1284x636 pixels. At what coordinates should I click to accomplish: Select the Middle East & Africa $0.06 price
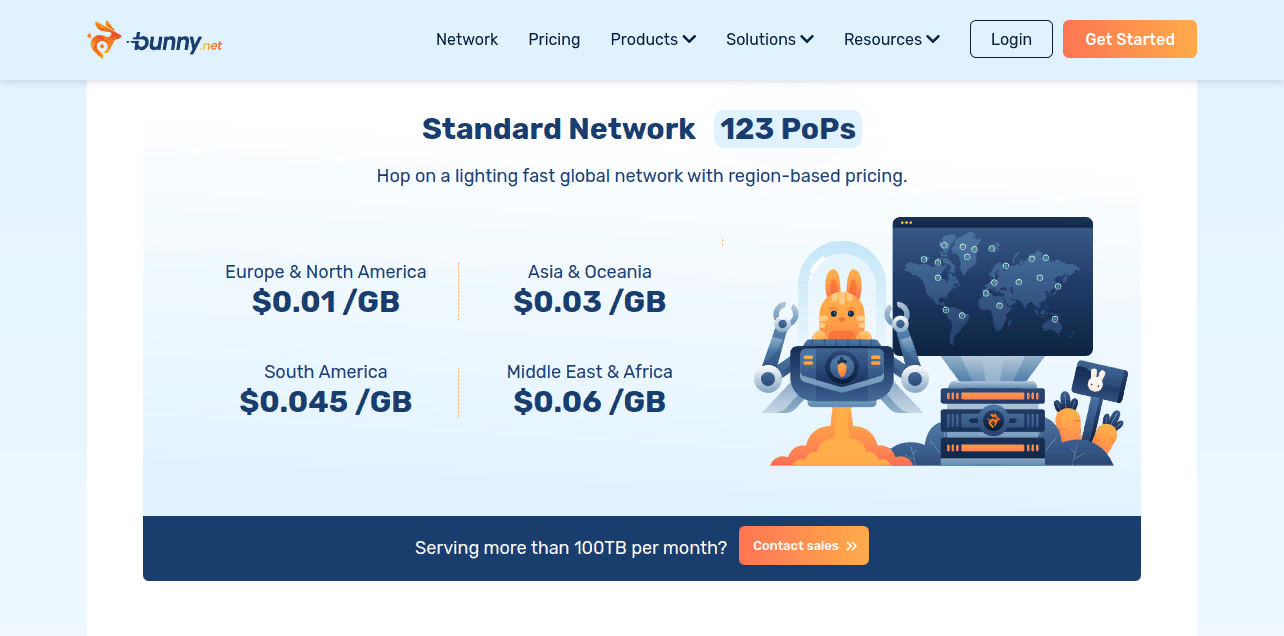pos(590,401)
